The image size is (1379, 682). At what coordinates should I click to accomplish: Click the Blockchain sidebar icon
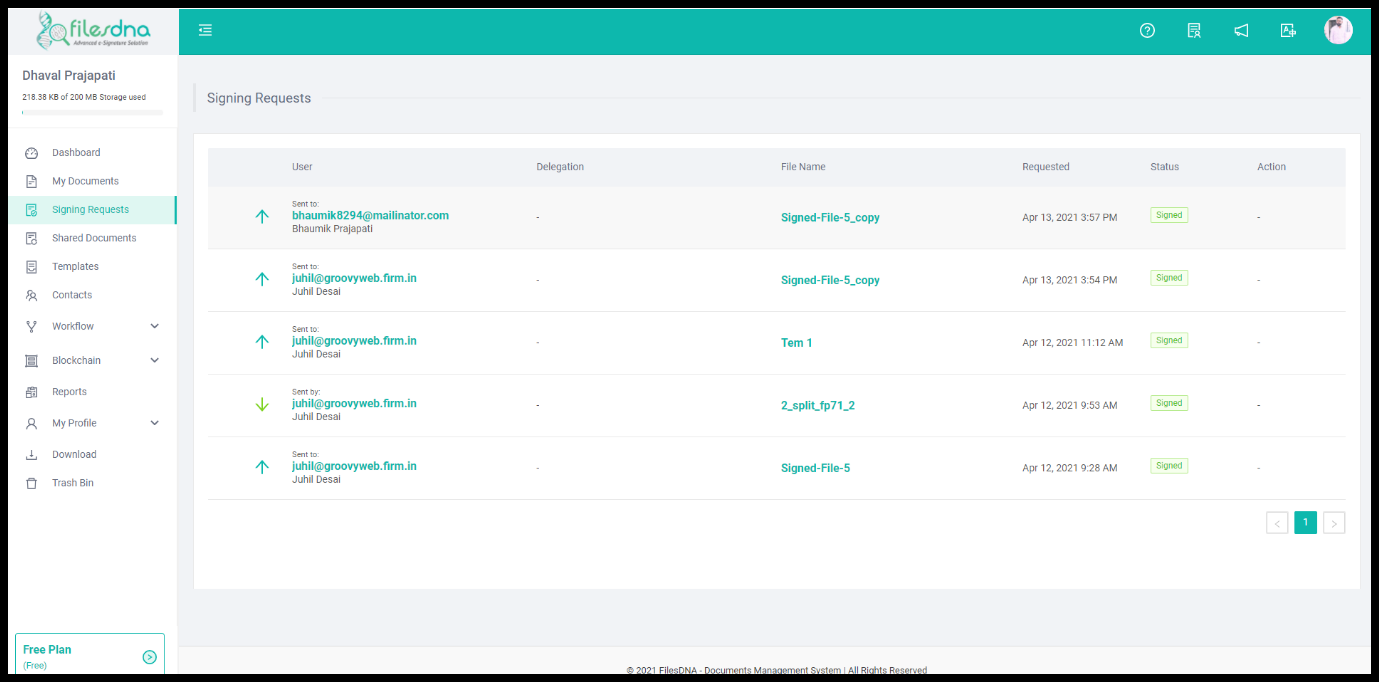pyautogui.click(x=31, y=360)
